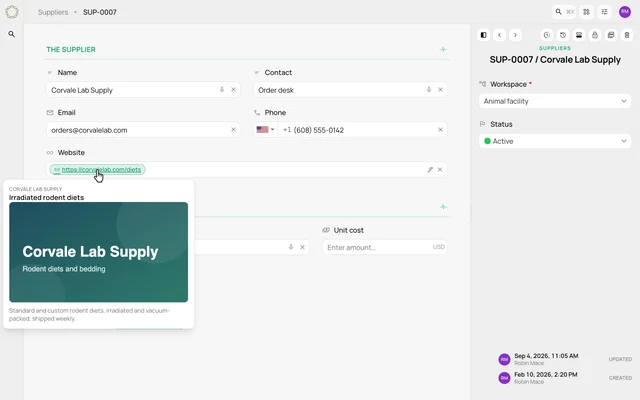
Task: Click the microphone icon in the Name field
Action: point(222,89)
